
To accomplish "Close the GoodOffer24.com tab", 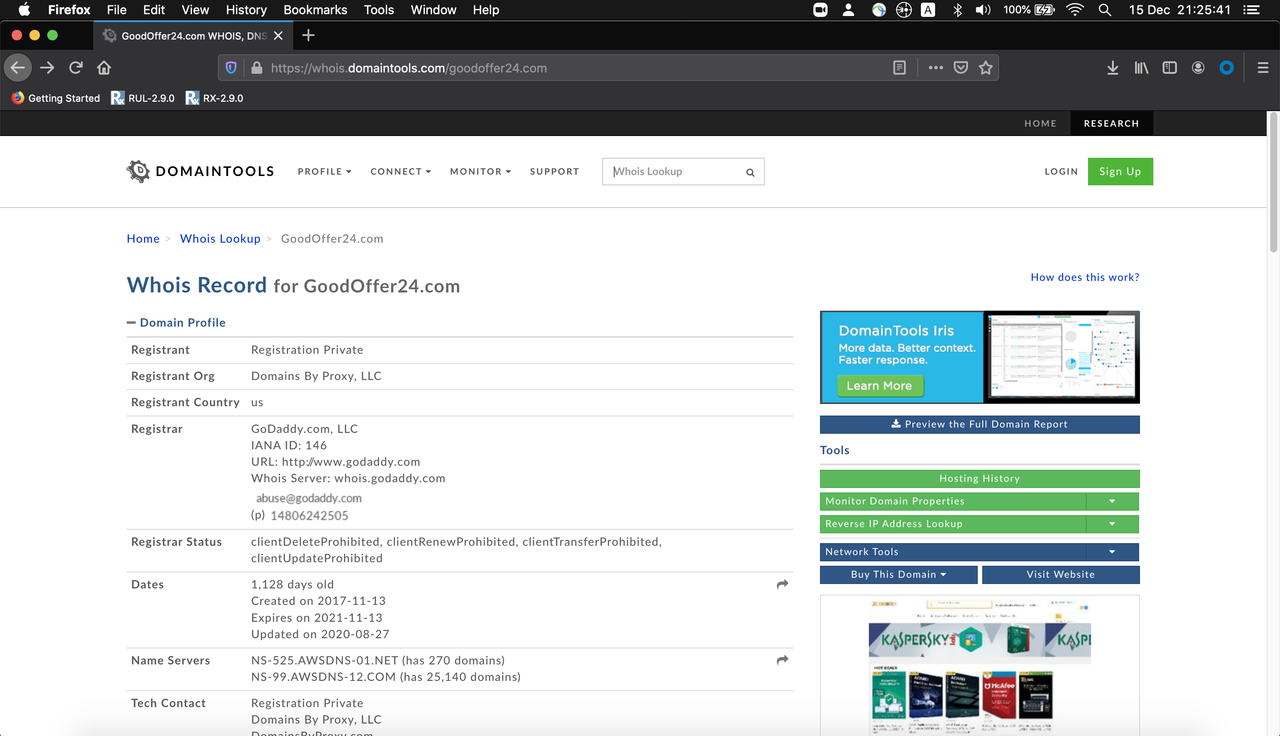I will coord(278,36).
